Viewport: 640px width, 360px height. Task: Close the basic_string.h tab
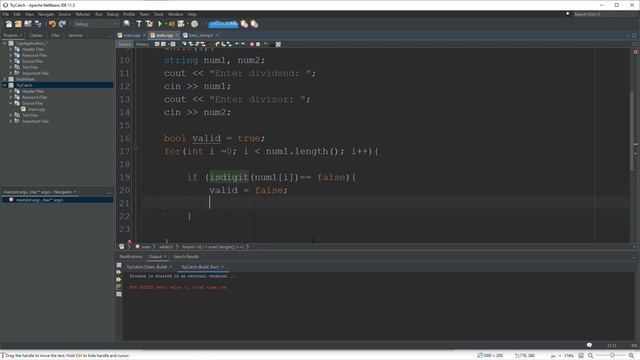coord(217,36)
